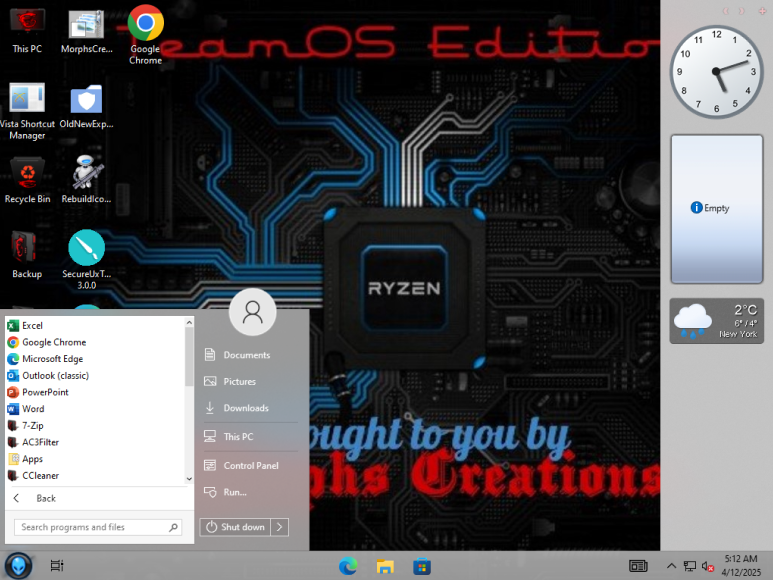Expand the AC3Filter folder in the start menu

tap(96, 443)
